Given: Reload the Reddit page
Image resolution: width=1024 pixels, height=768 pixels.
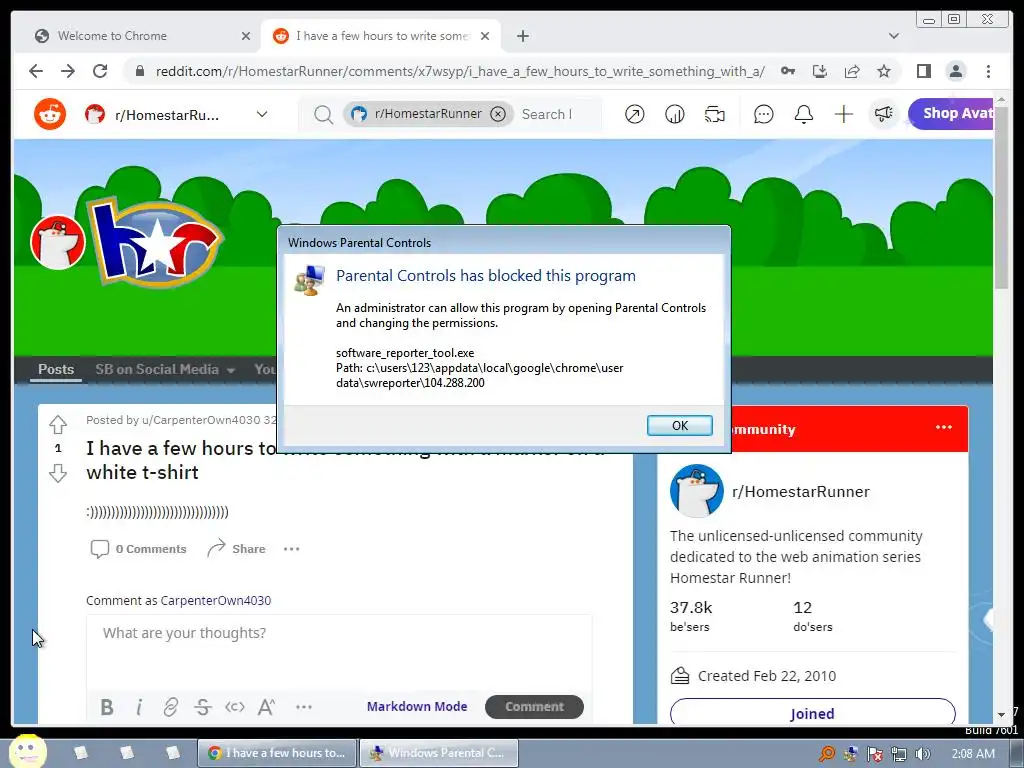Looking at the screenshot, I should point(100,71).
